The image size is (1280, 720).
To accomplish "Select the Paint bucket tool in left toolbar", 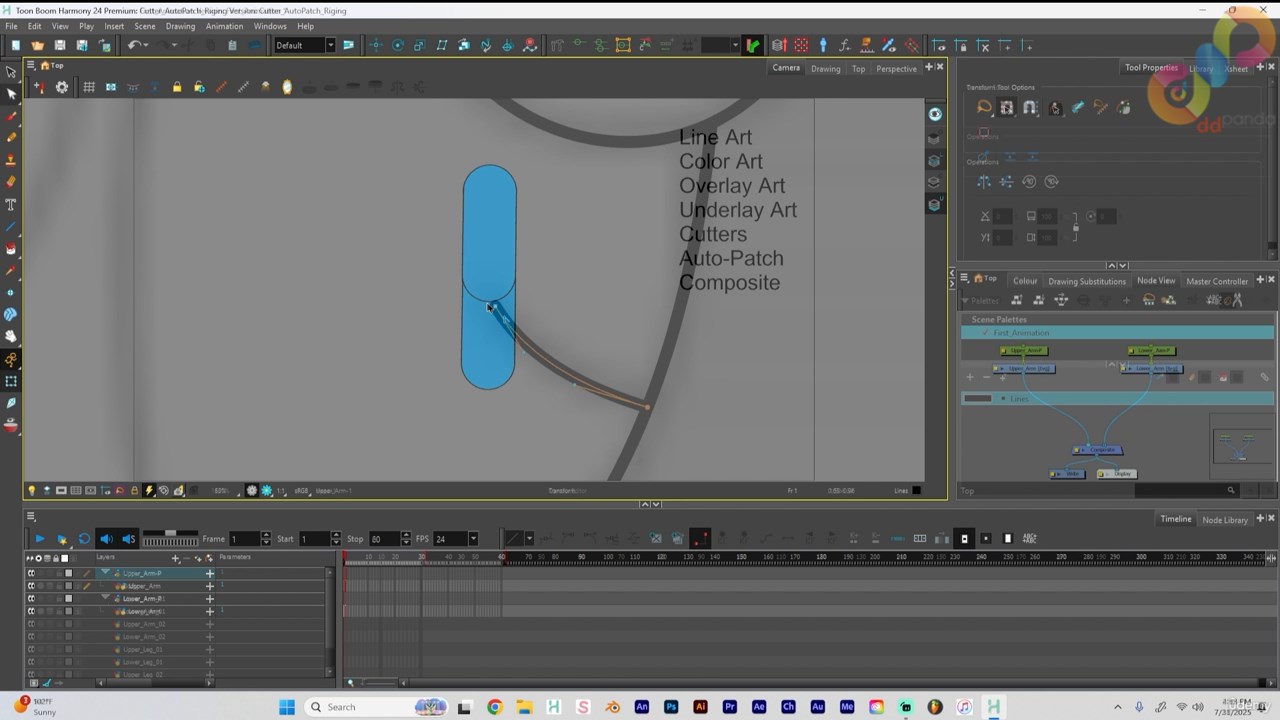I will (x=11, y=248).
